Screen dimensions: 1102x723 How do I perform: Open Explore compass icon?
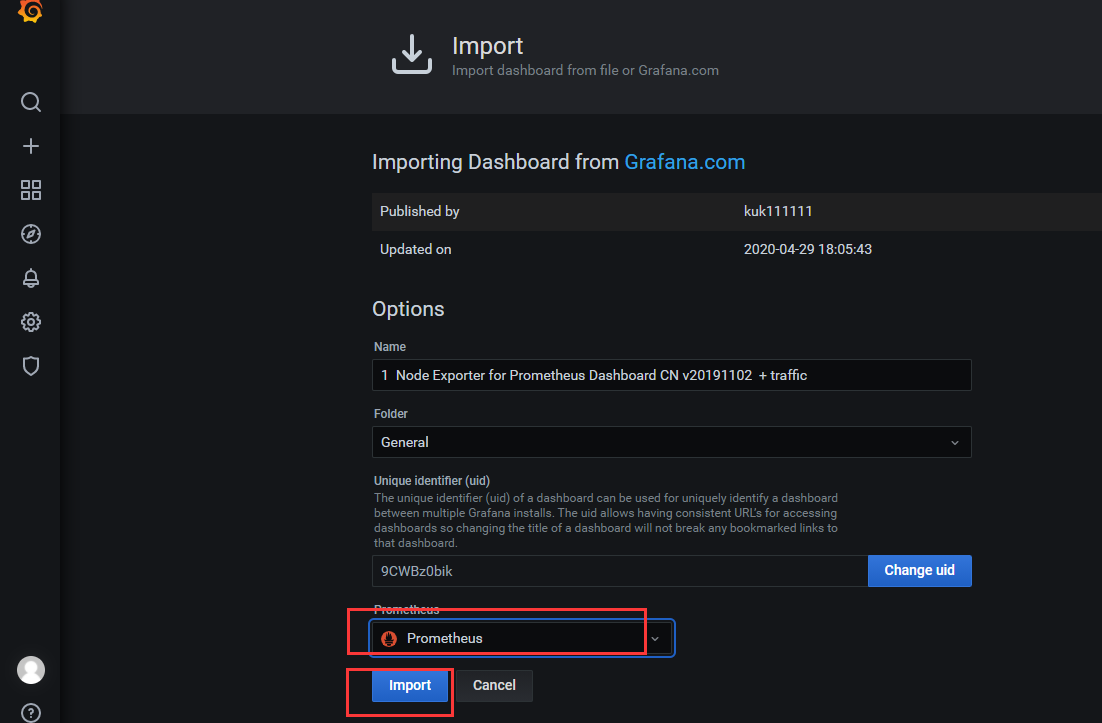[30, 234]
